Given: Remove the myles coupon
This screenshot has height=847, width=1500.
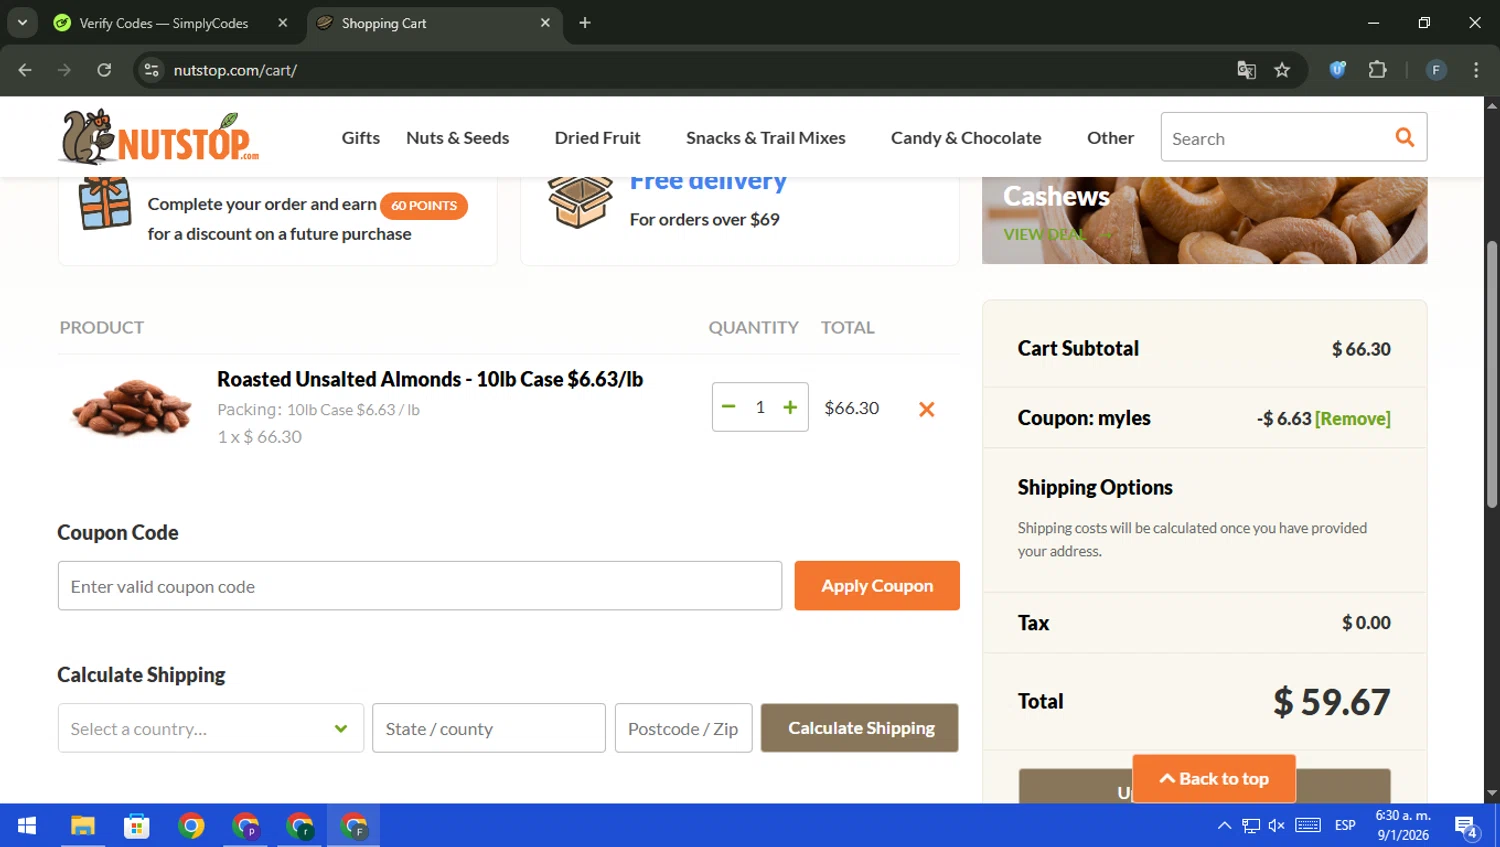Looking at the screenshot, I should tap(1353, 419).
